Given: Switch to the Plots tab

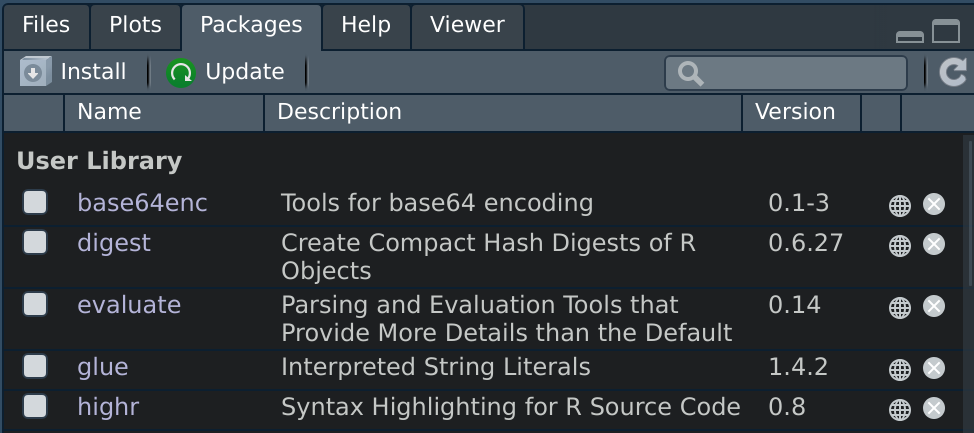Looking at the screenshot, I should coord(135,25).
